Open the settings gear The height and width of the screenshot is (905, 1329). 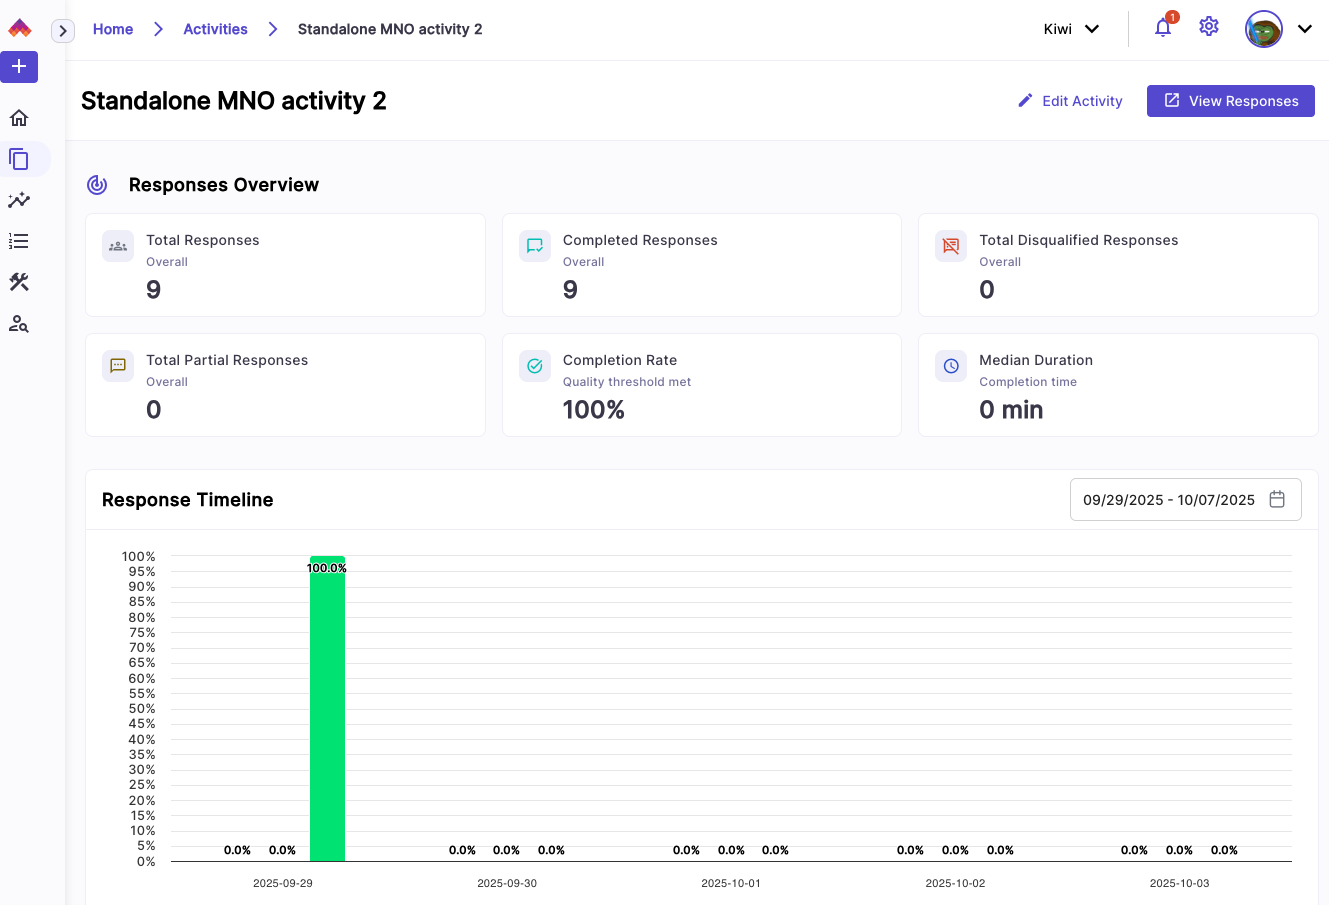tap(1209, 27)
